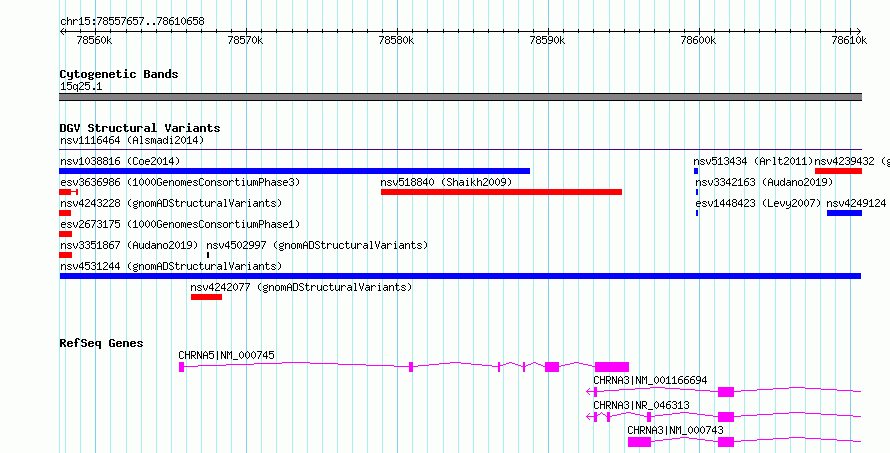Click the black tick mark under nsv4502997
Screen dimensions: 890x453
[x=208, y=255]
